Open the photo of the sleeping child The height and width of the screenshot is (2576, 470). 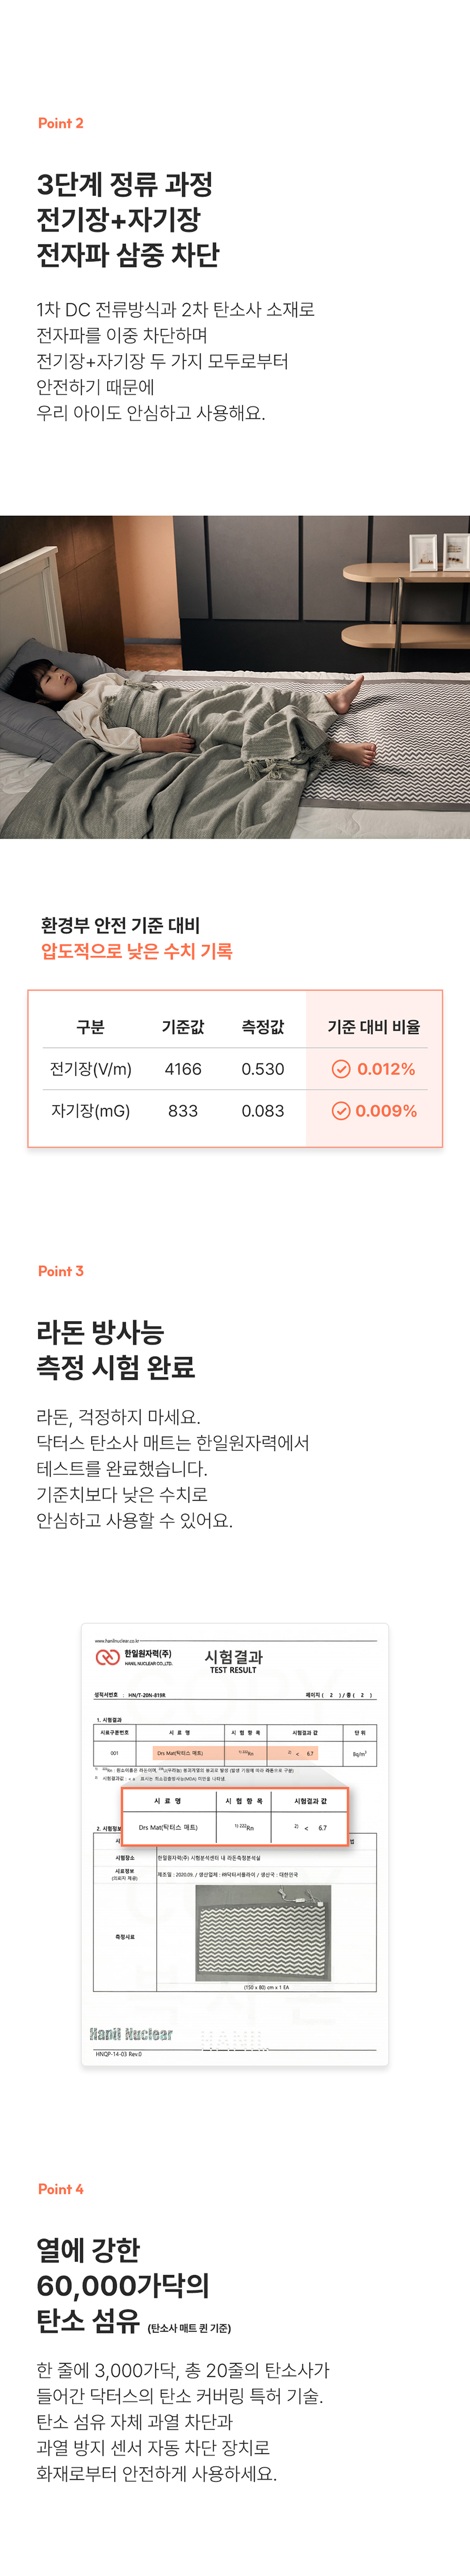click(x=235, y=677)
